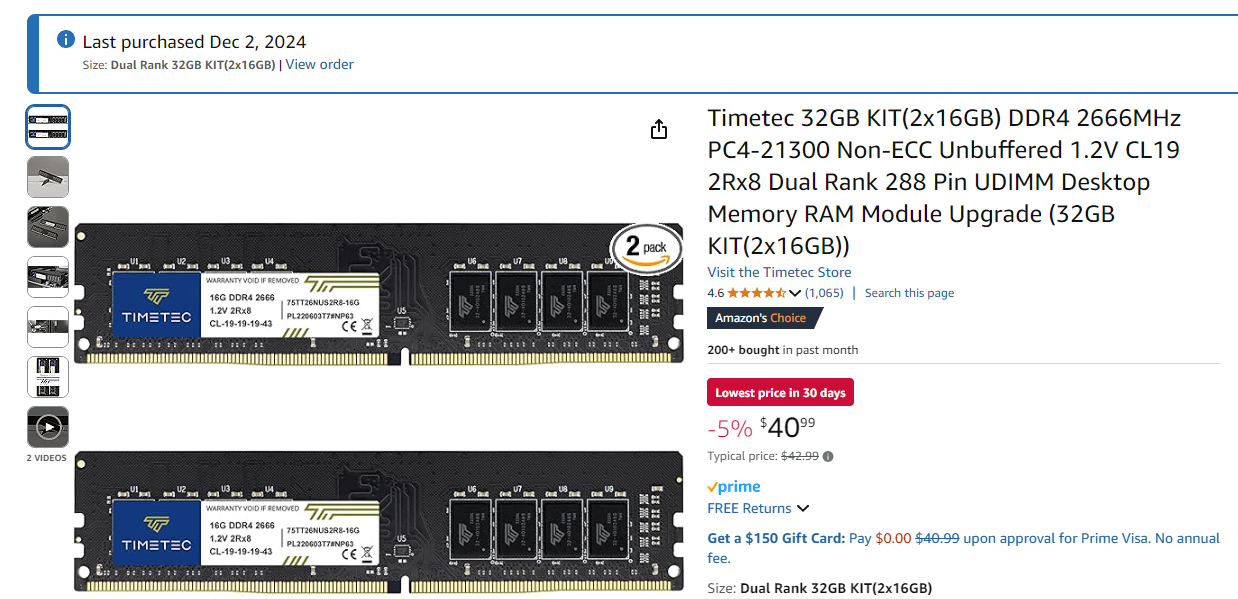Image resolution: width=1238 pixels, height=599 pixels.
Task: Open Search this page
Action: click(908, 292)
